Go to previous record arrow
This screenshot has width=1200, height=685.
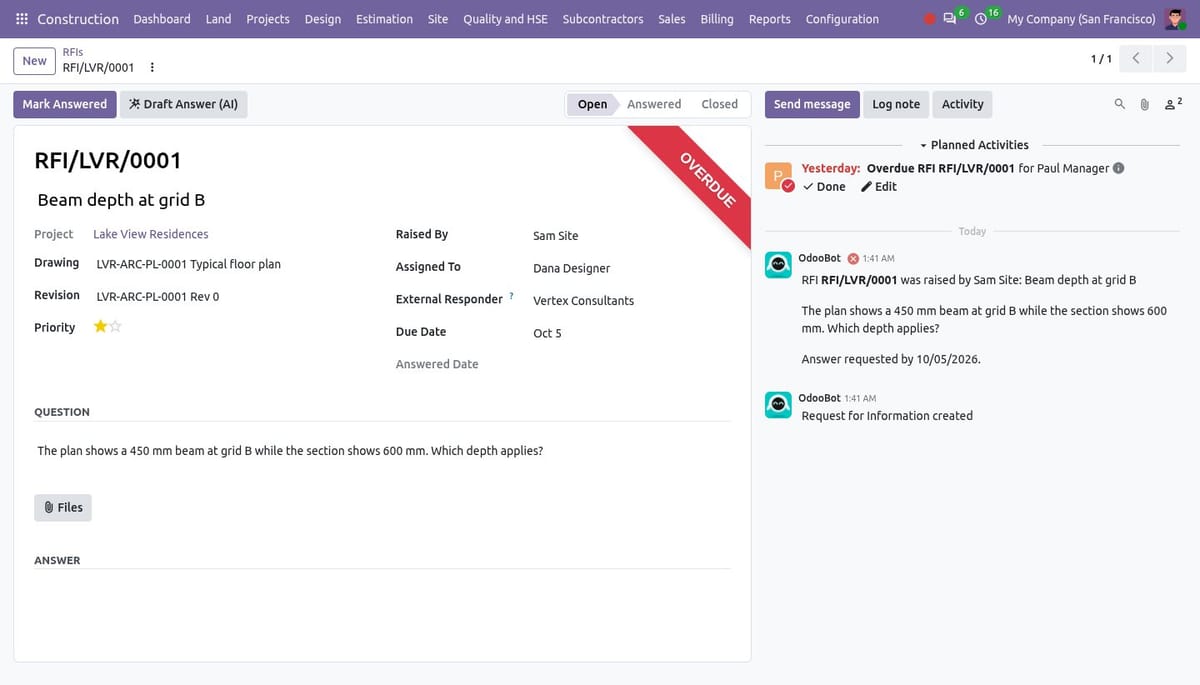coord(1135,59)
